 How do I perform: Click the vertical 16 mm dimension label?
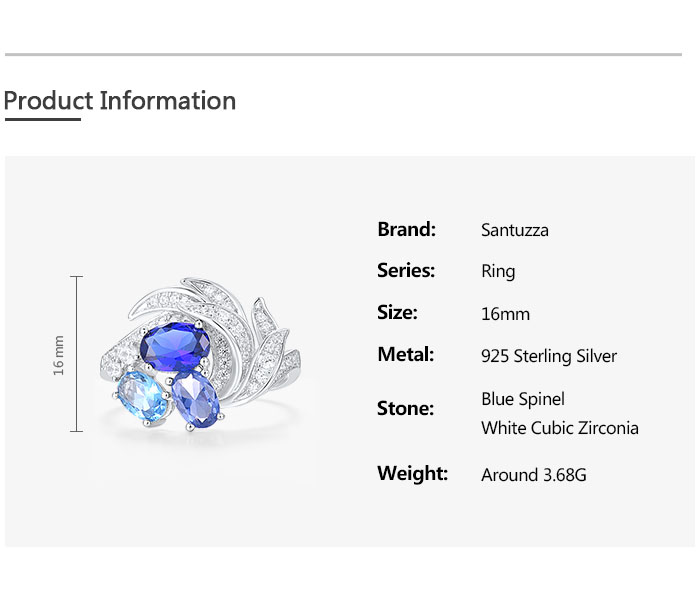coord(59,355)
